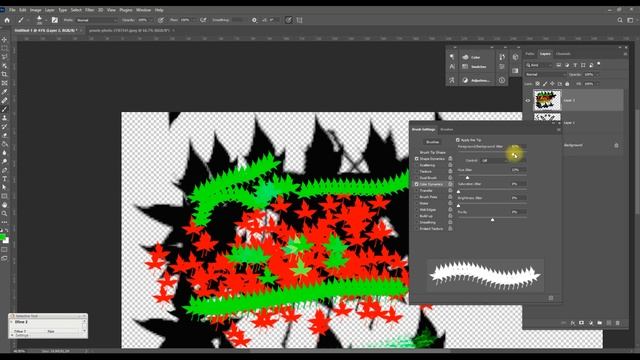Click the Hue Jitter slider handle
This screenshot has width=640, height=360.
coord(467,178)
